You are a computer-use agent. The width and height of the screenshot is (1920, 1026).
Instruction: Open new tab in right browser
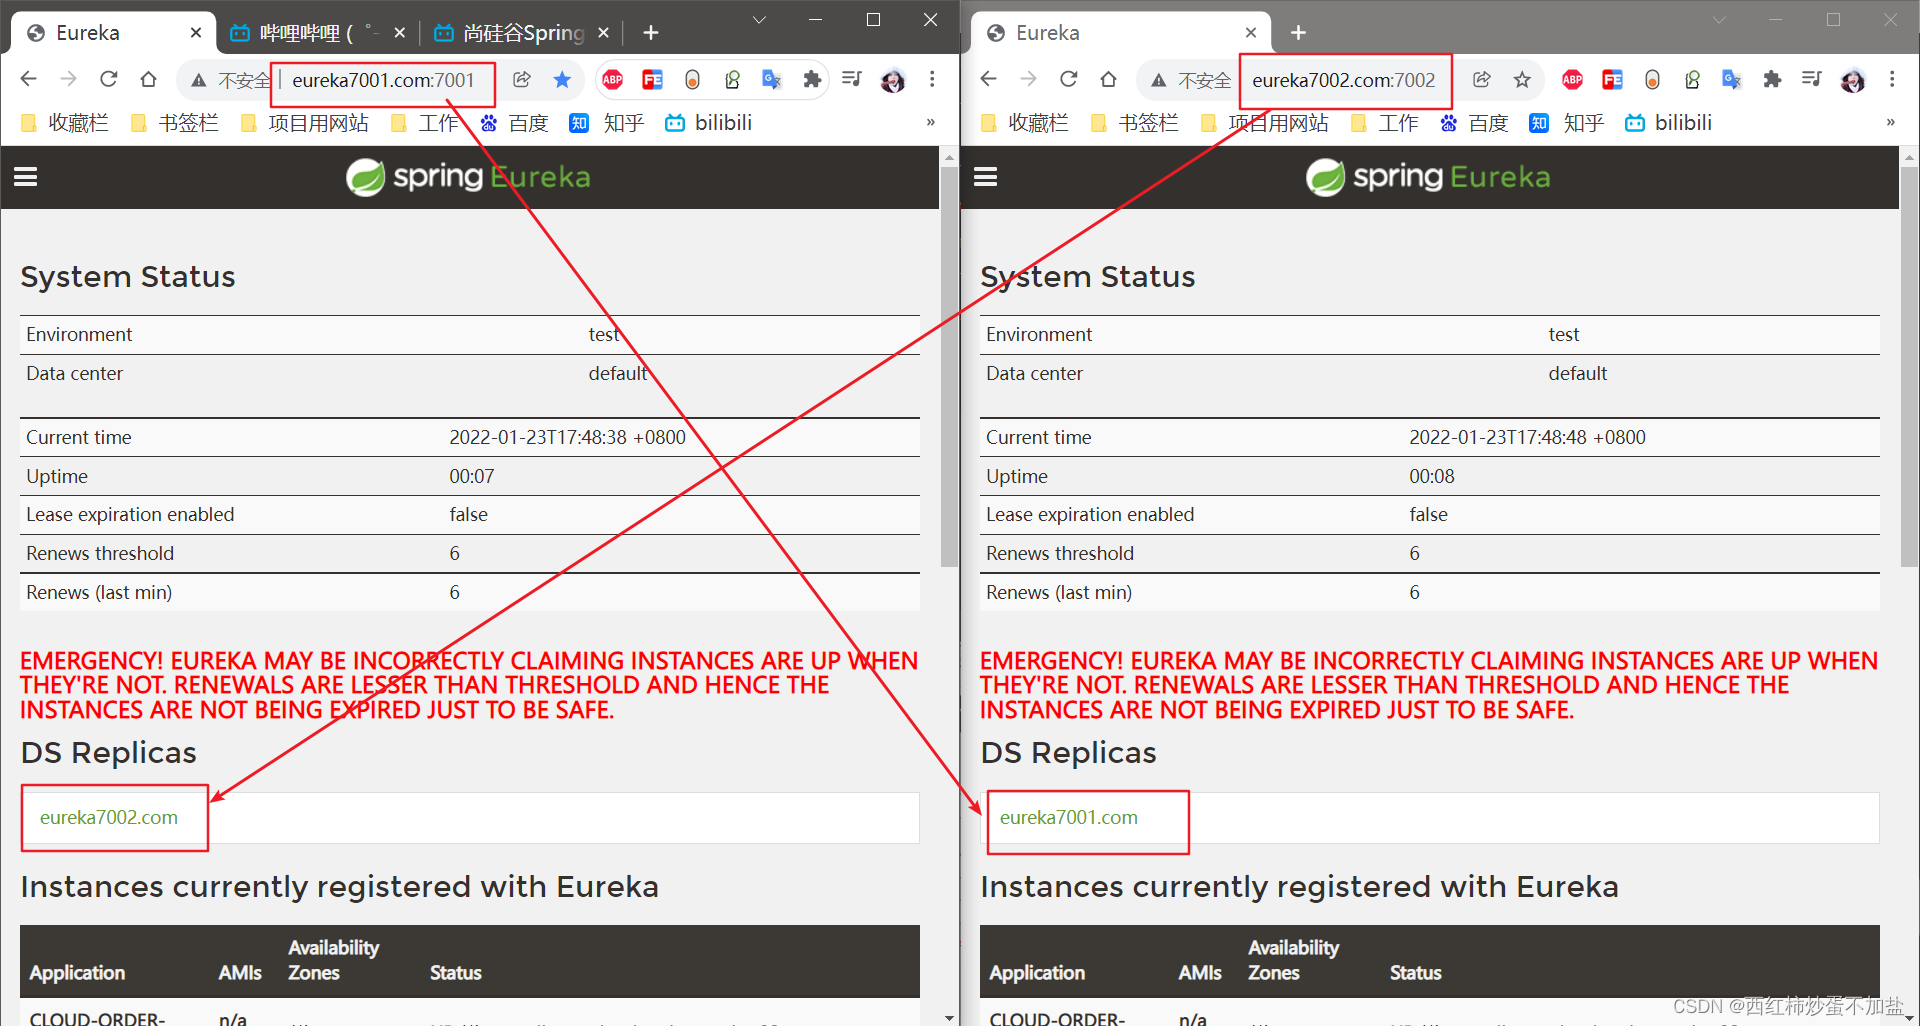coord(1298,33)
